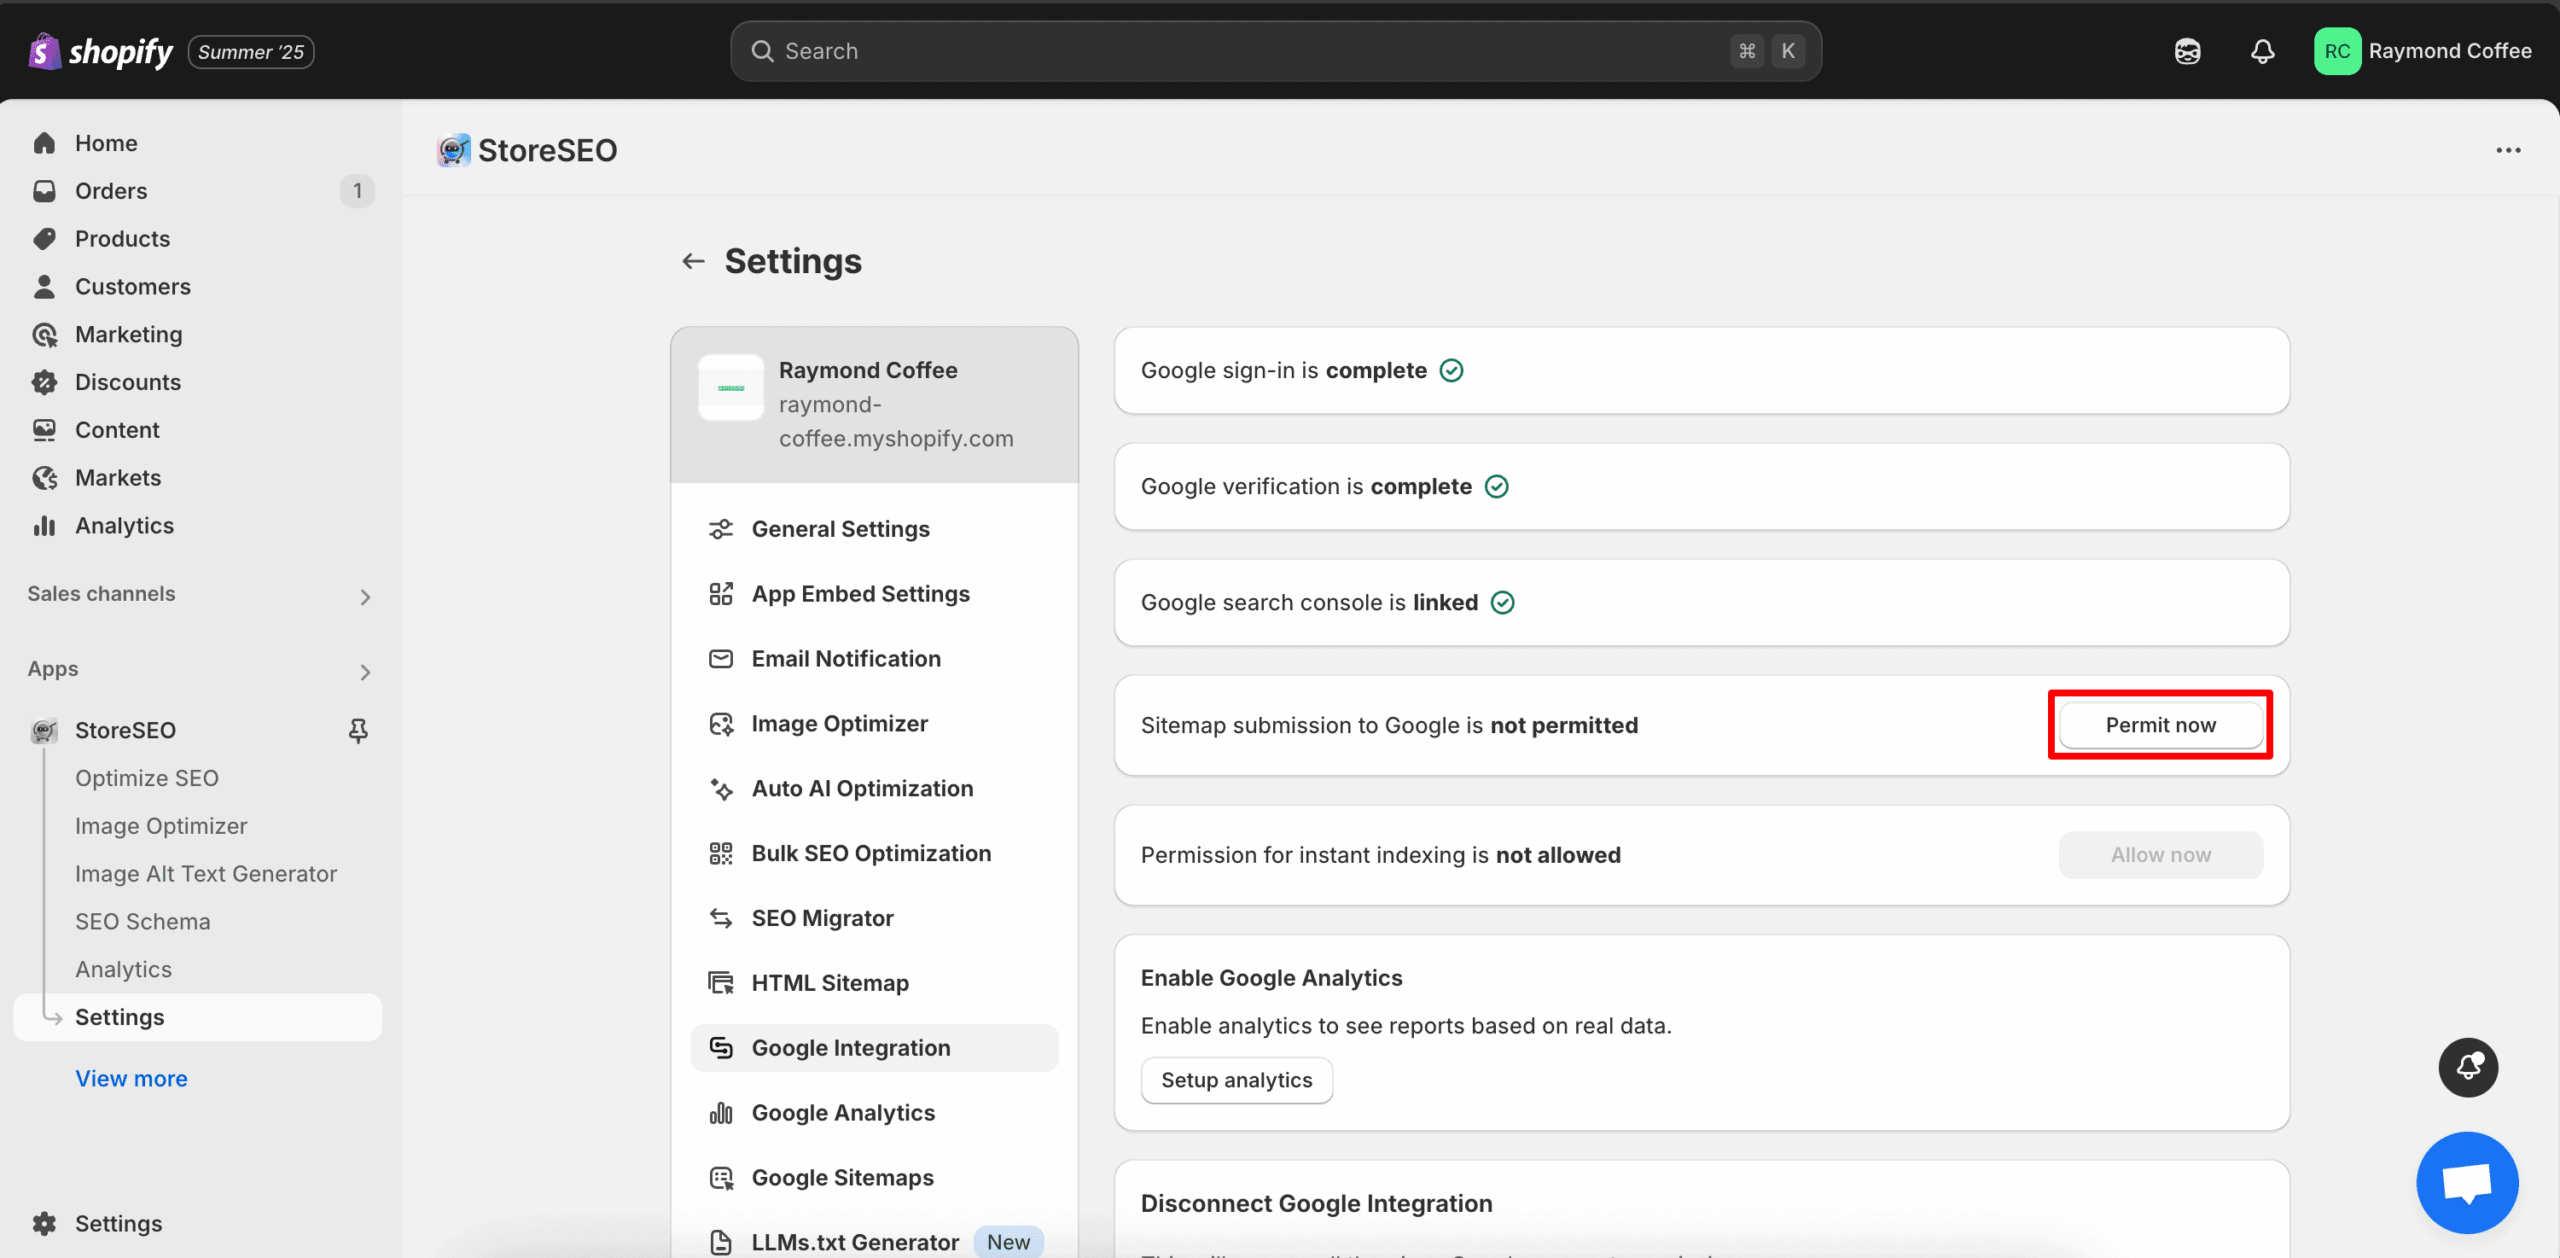Click the Customers person icon
The width and height of the screenshot is (2560, 1258).
click(x=44, y=287)
